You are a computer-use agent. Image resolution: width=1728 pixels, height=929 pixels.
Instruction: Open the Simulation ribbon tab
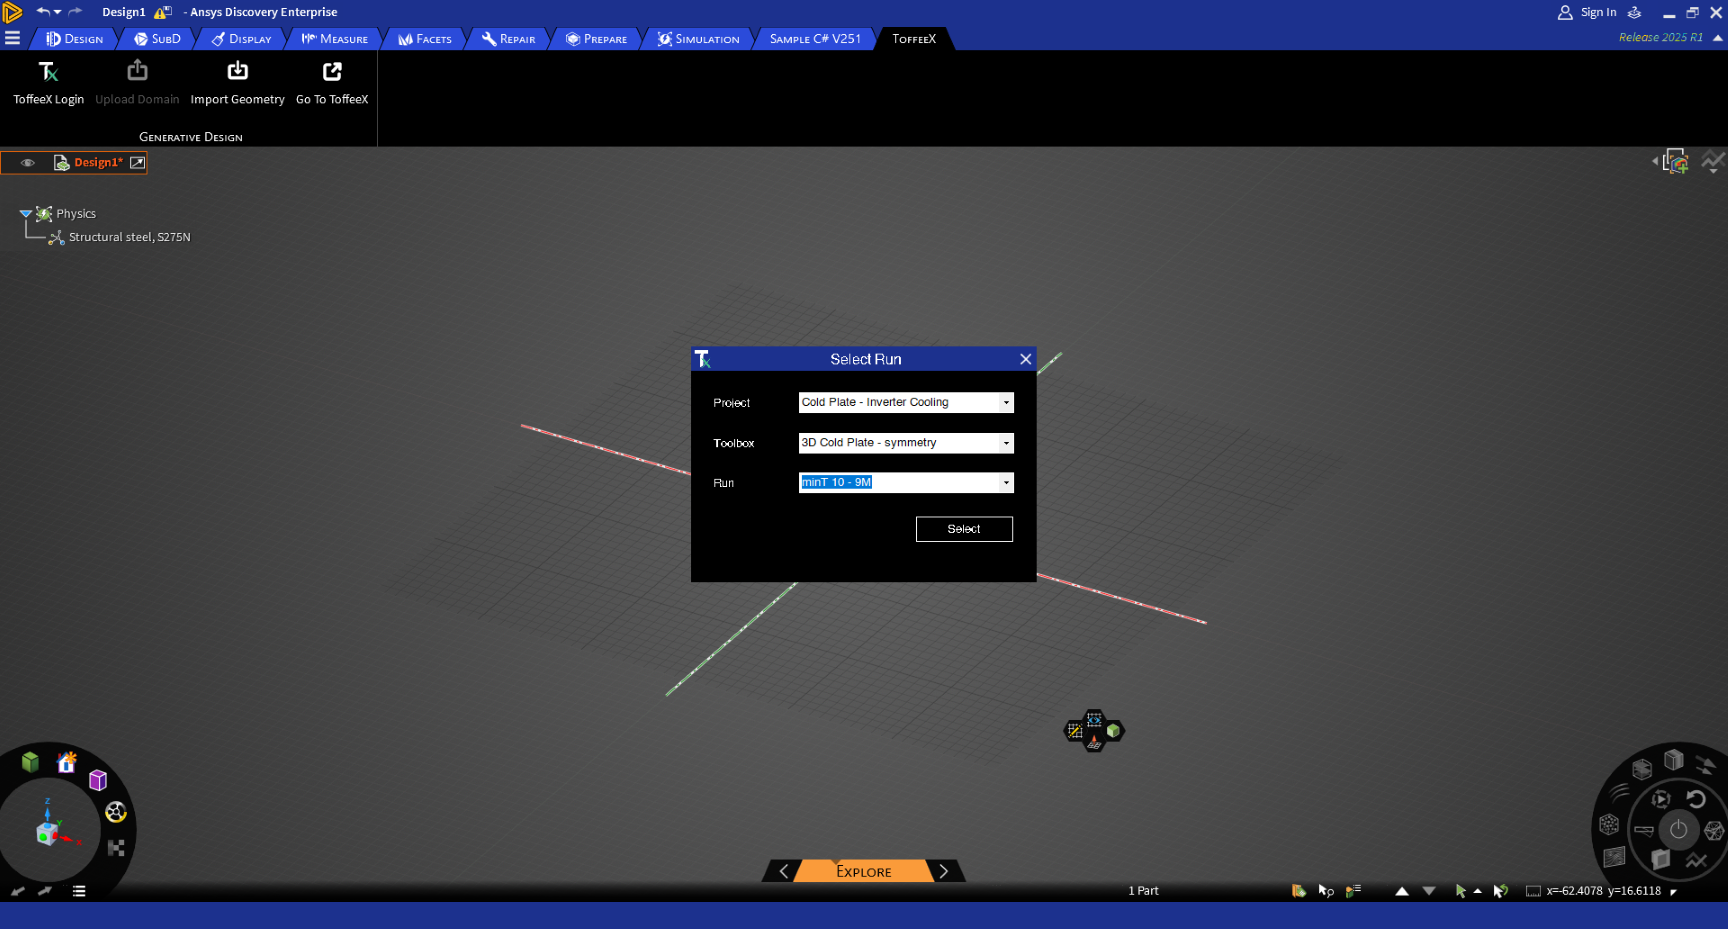(699, 38)
